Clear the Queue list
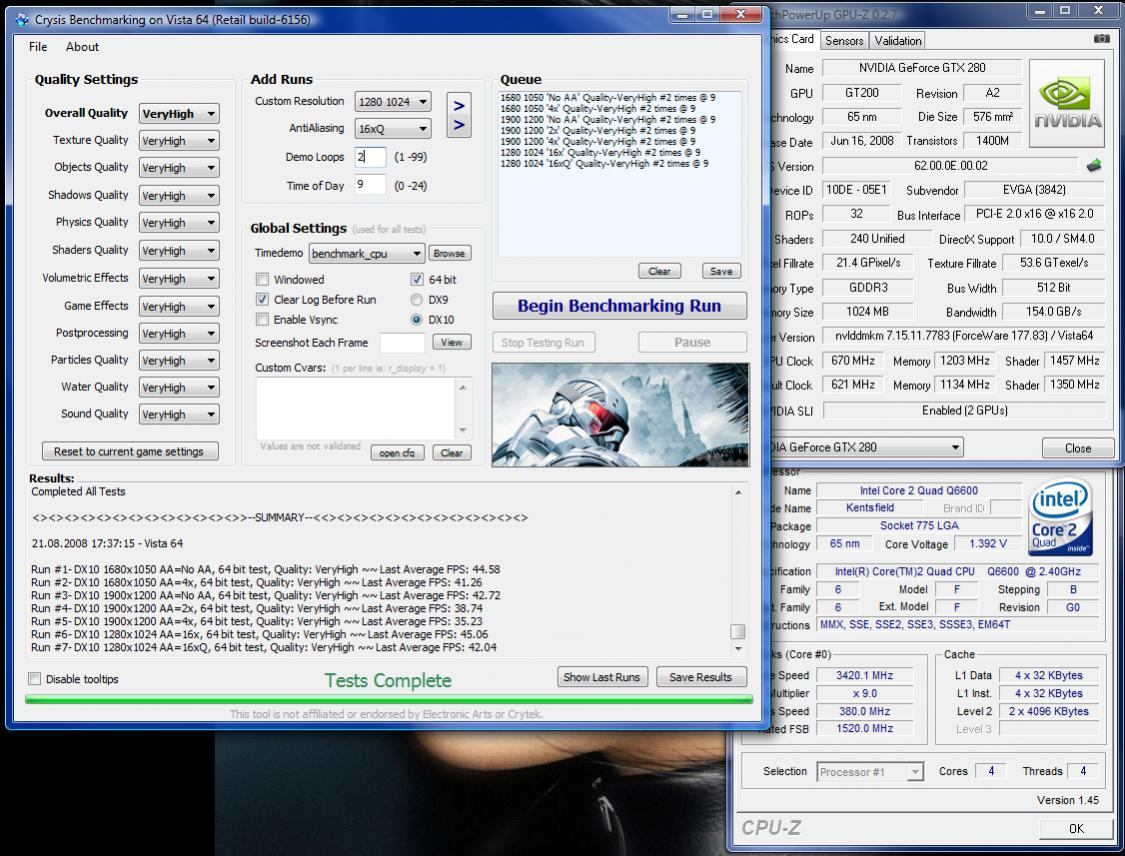The width and height of the screenshot is (1125, 856). tap(659, 271)
